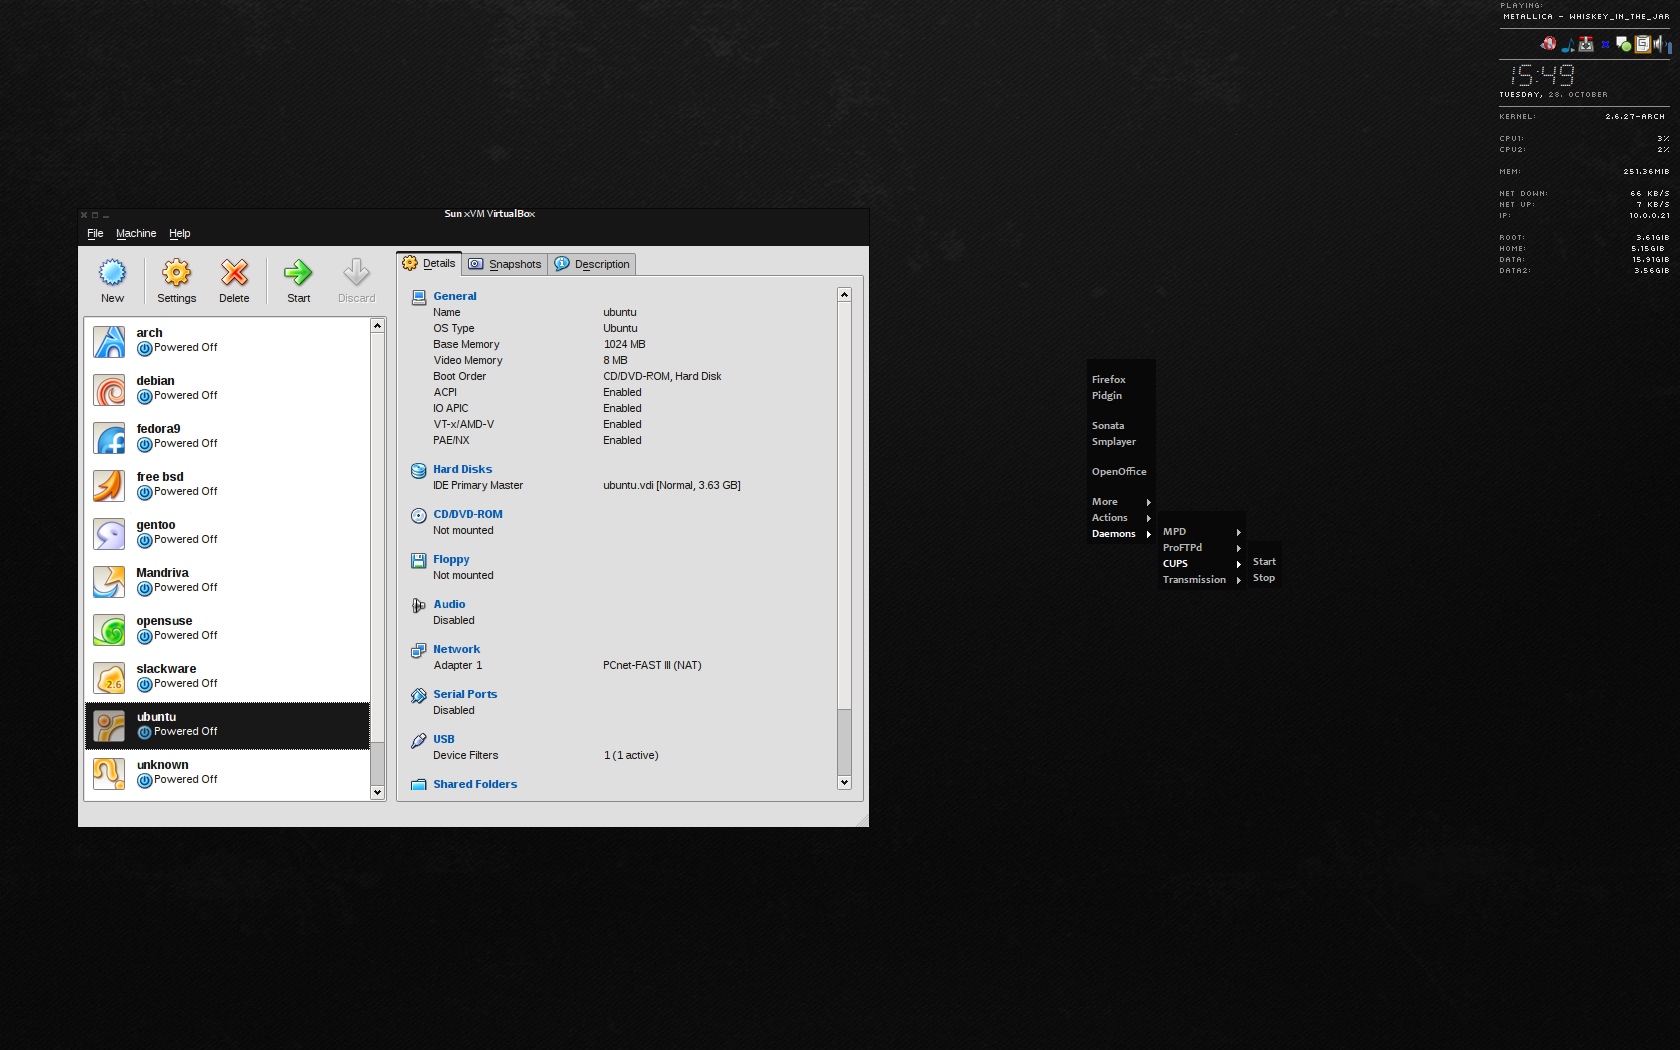Select the slackware VM icon
This screenshot has height=1050, width=1680.
tap(110, 677)
